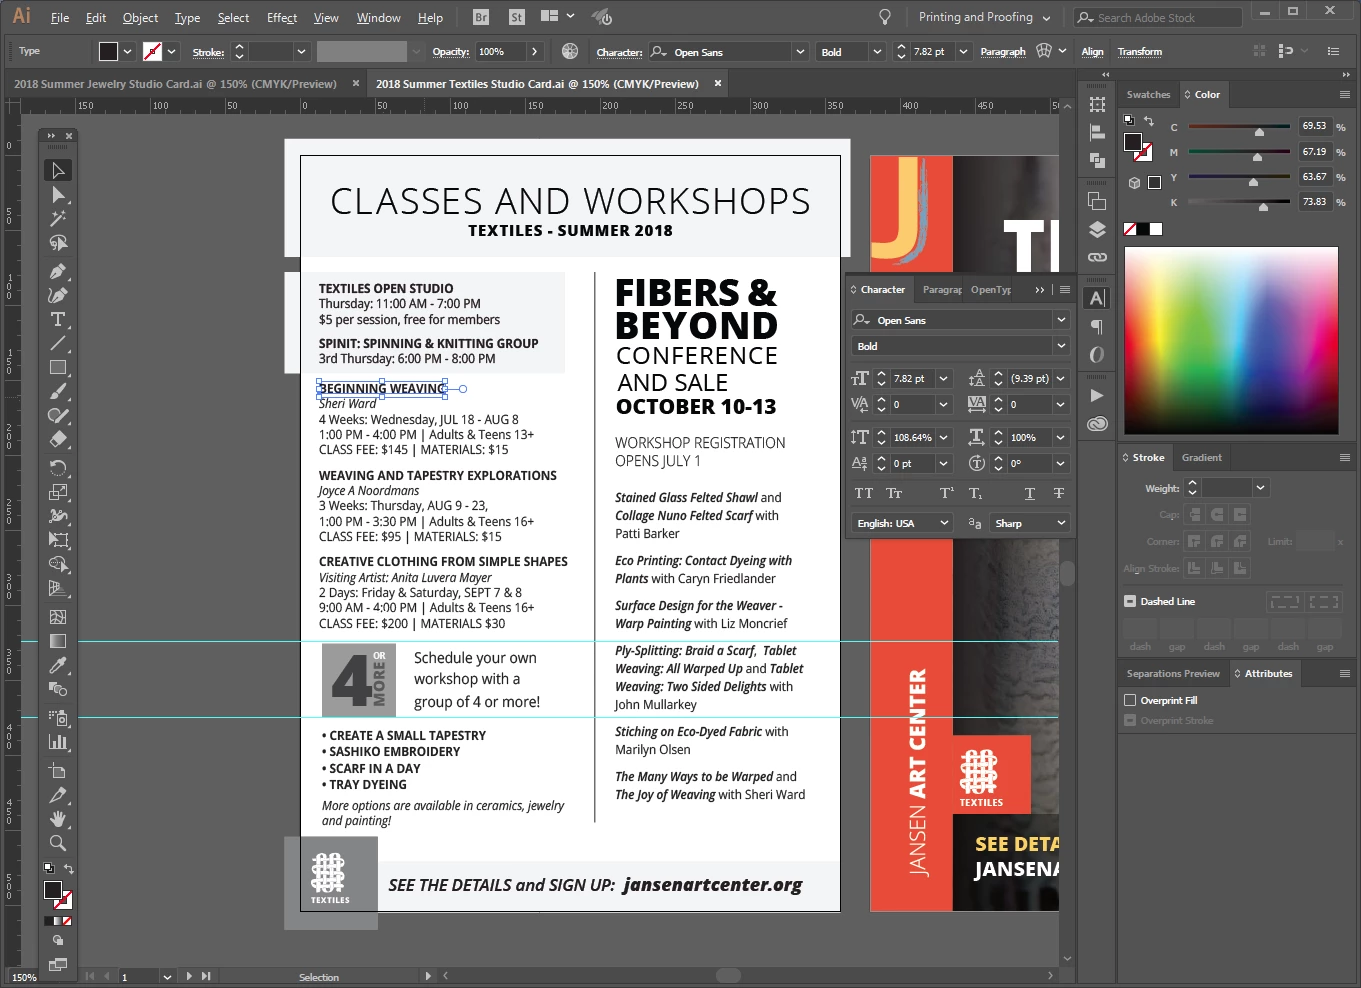
Task: Open the control bar font size 7.82 pt dropdown
Action: (964, 52)
